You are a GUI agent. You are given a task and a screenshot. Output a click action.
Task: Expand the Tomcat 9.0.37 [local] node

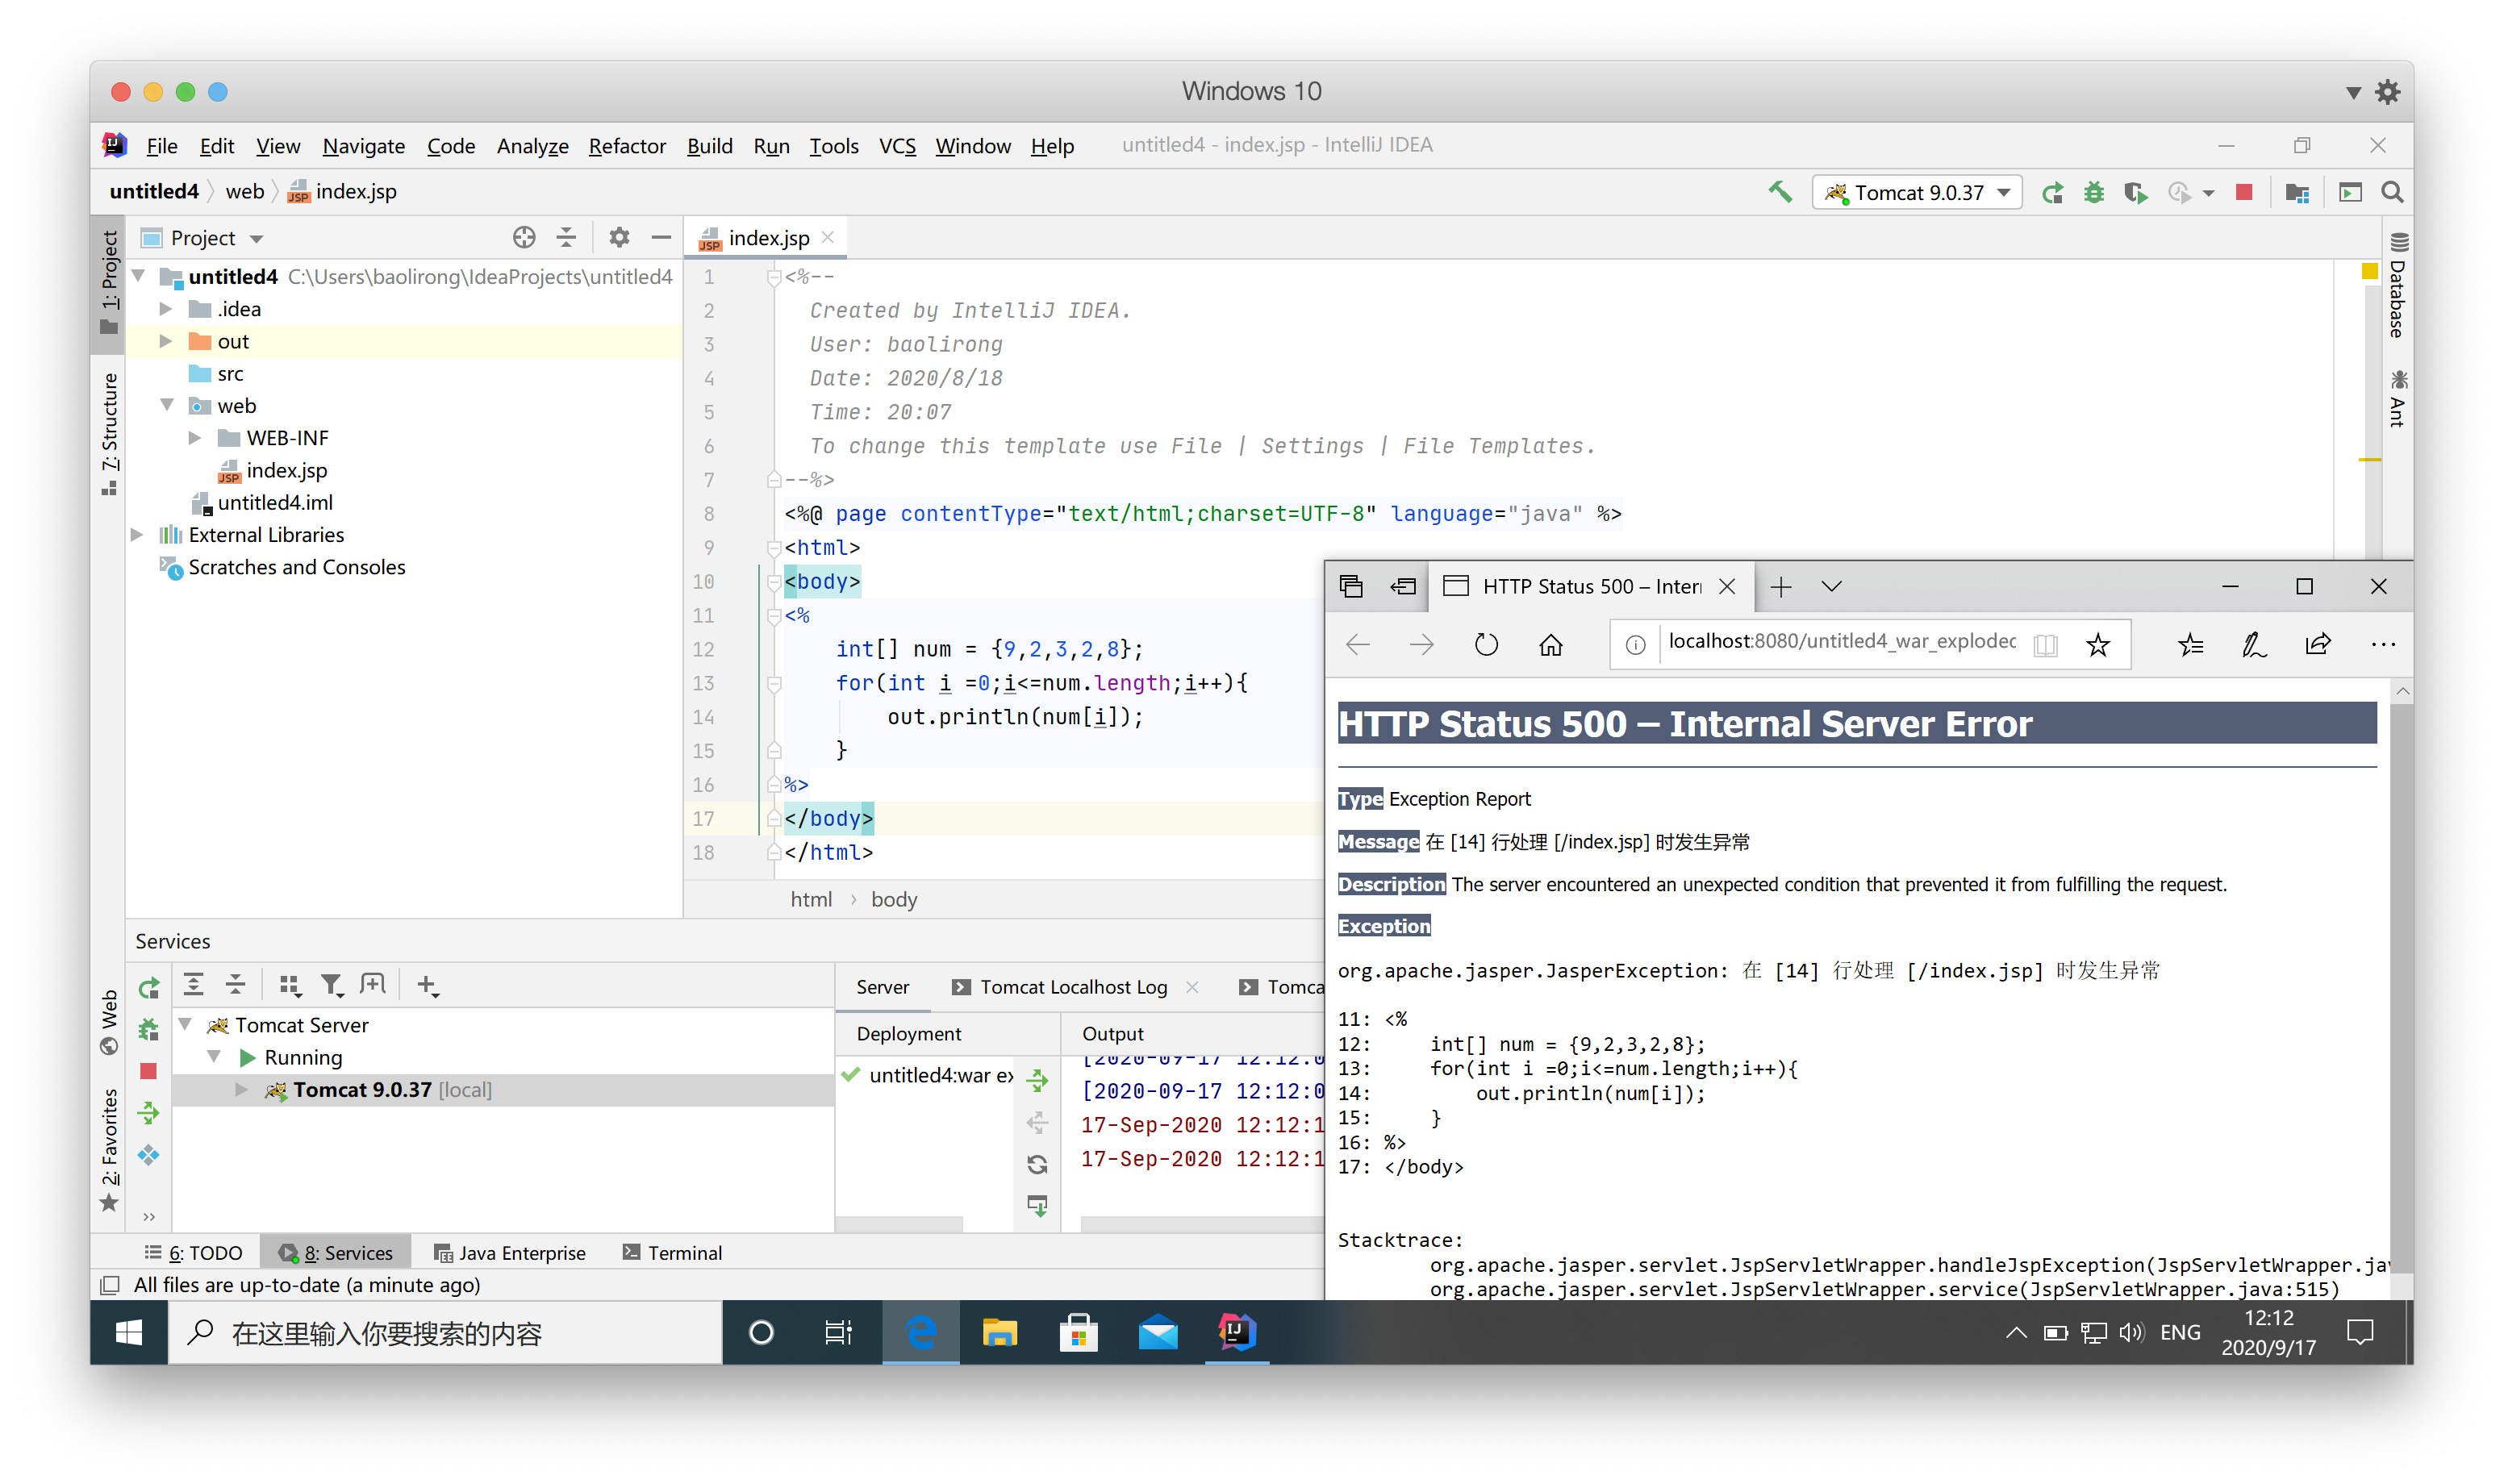[241, 1090]
